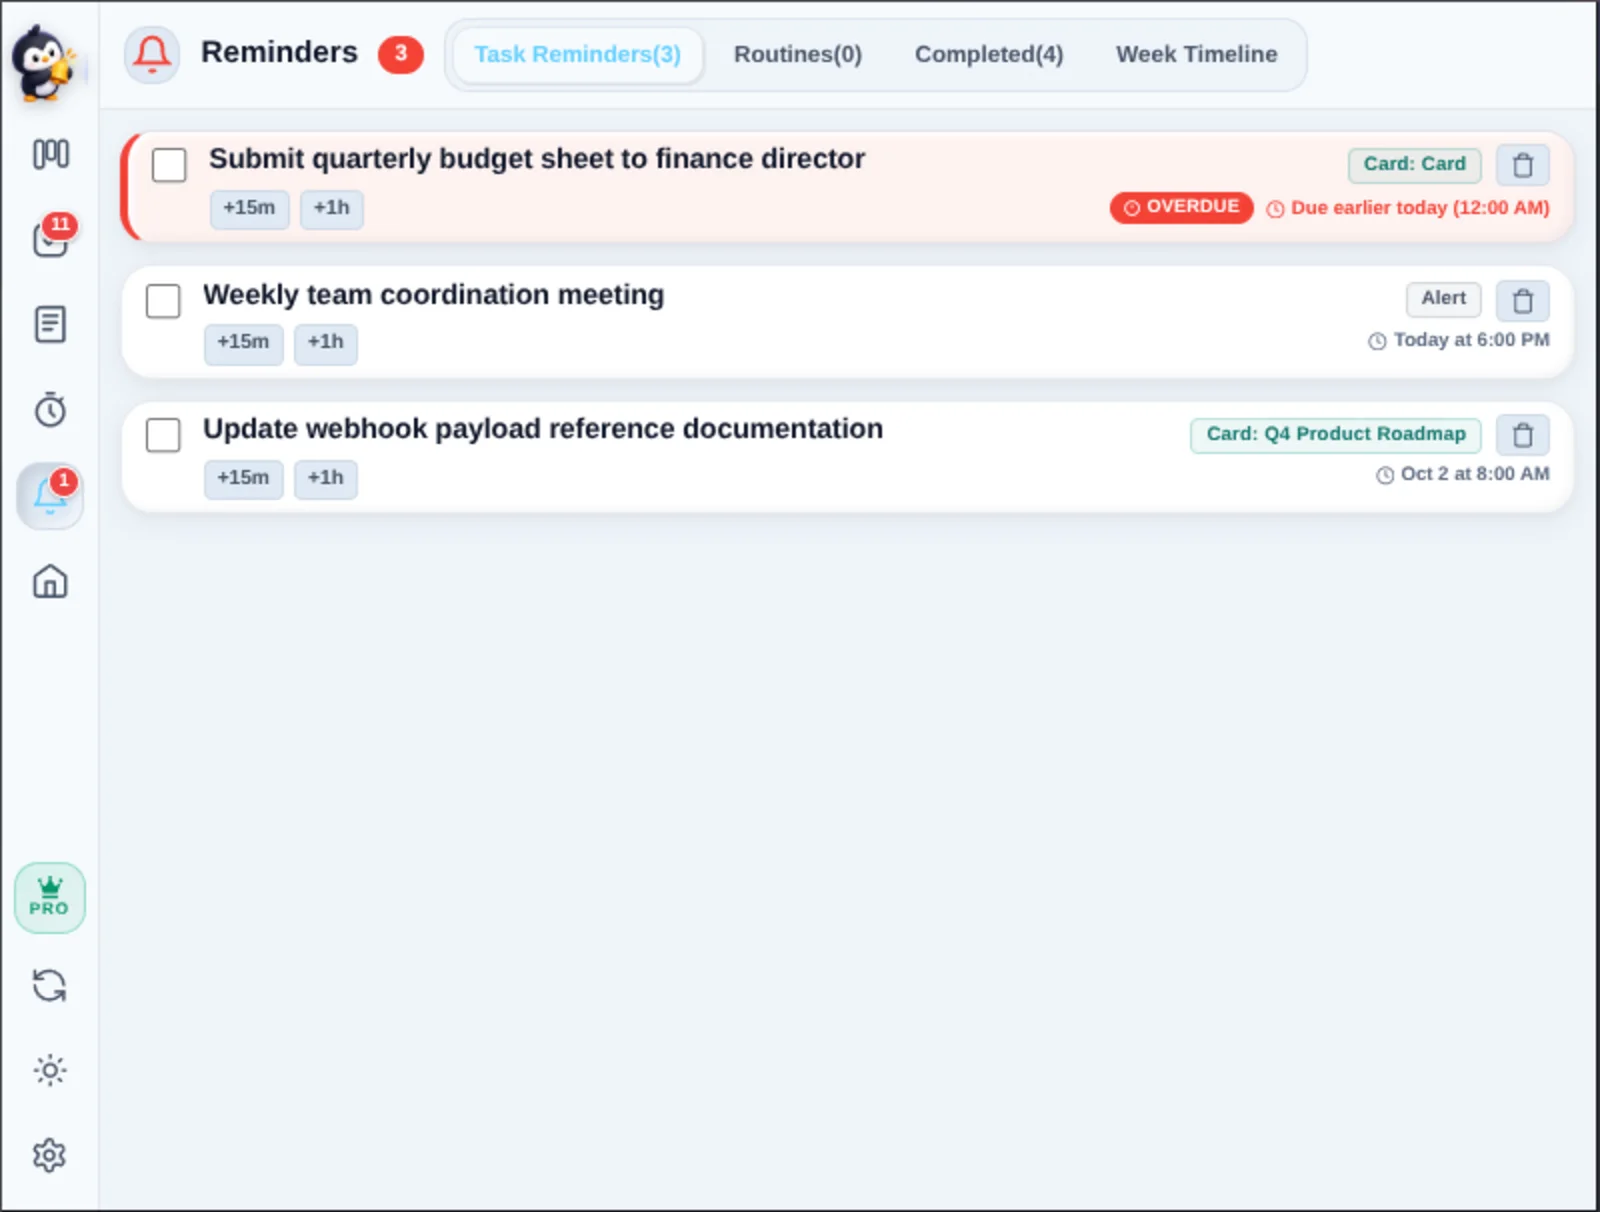1600x1212 pixels.
Task: Check off Submit quarterly budget sheet reminder
Action: click(169, 165)
